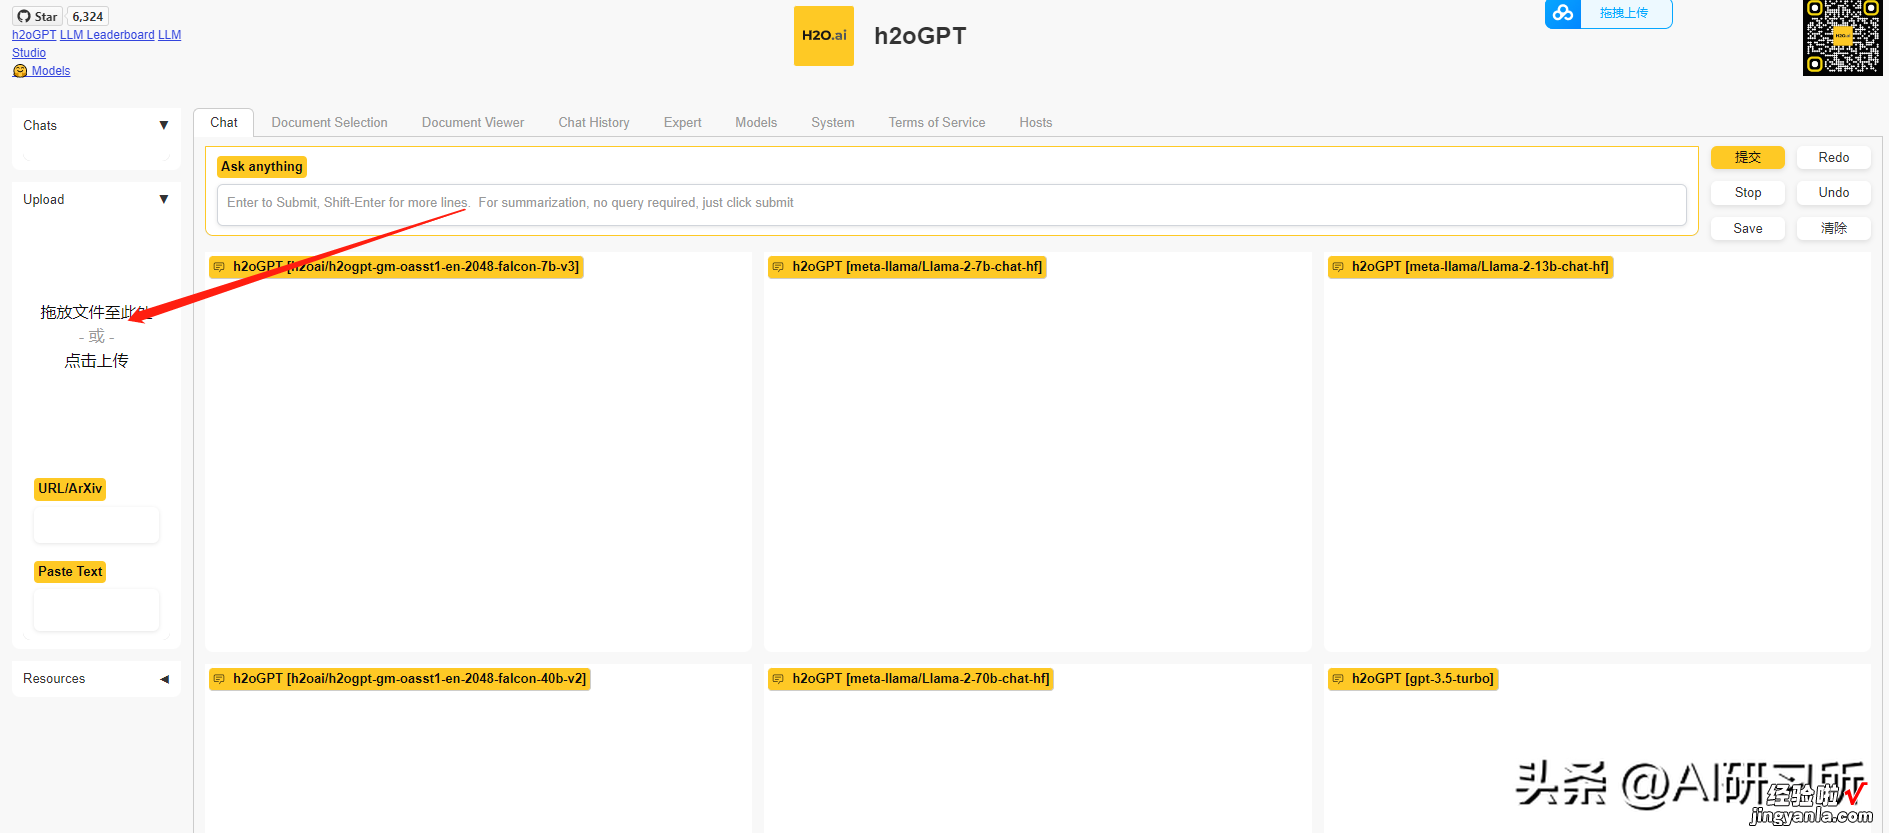
Task: Expand the Resources panel arrow
Action: pyautogui.click(x=164, y=679)
